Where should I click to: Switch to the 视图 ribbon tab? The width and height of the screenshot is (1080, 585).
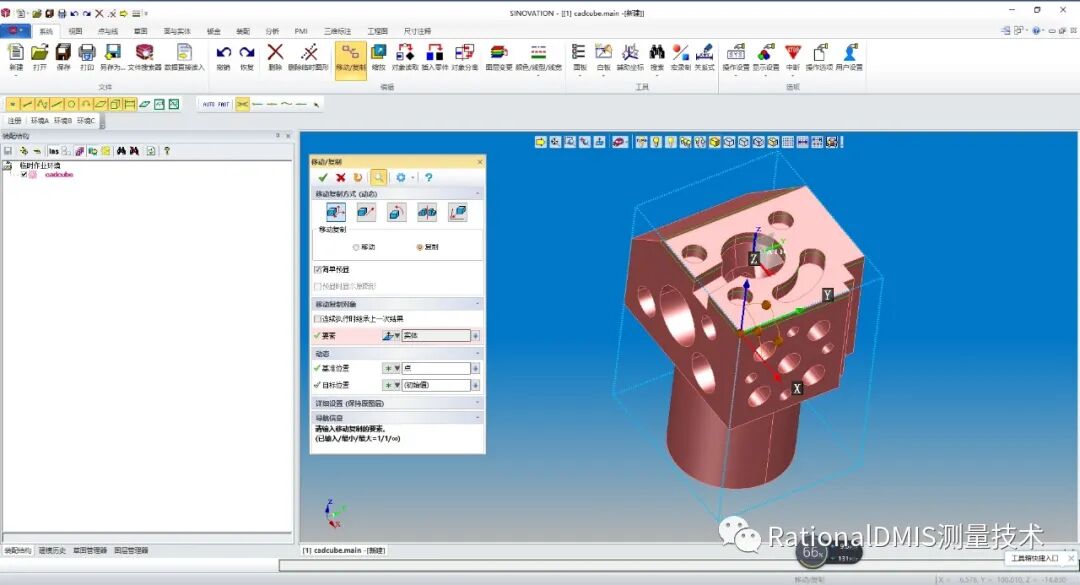tap(76, 31)
